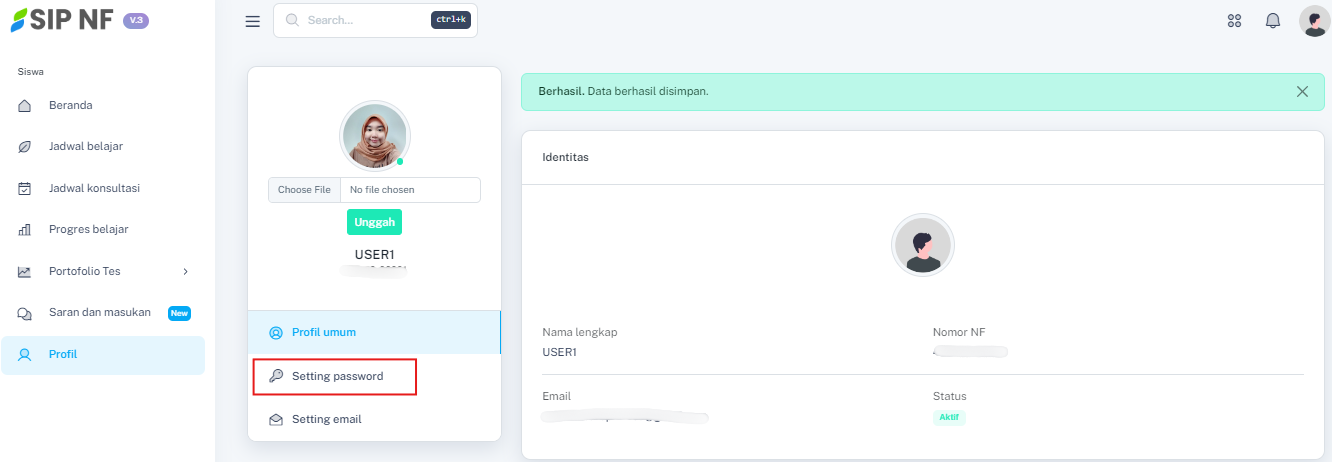Open Saran dan masukan menu
Image resolution: width=1332 pixels, height=462 pixels.
[x=99, y=313]
